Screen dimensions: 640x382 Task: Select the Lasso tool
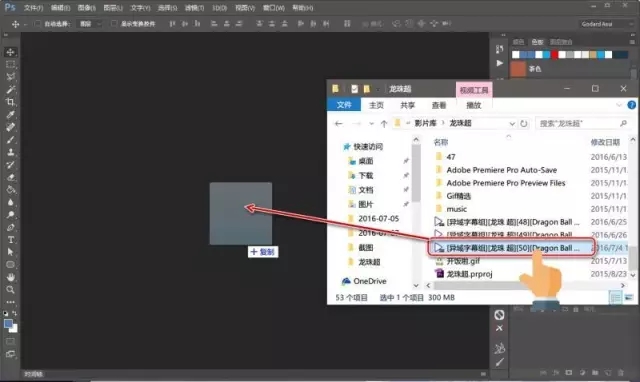pos(11,77)
